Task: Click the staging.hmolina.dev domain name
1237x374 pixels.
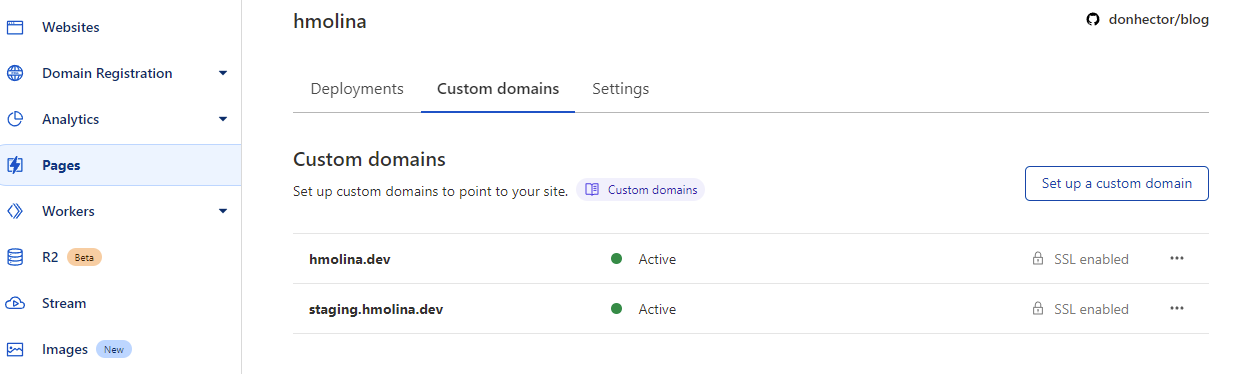Action: click(376, 309)
